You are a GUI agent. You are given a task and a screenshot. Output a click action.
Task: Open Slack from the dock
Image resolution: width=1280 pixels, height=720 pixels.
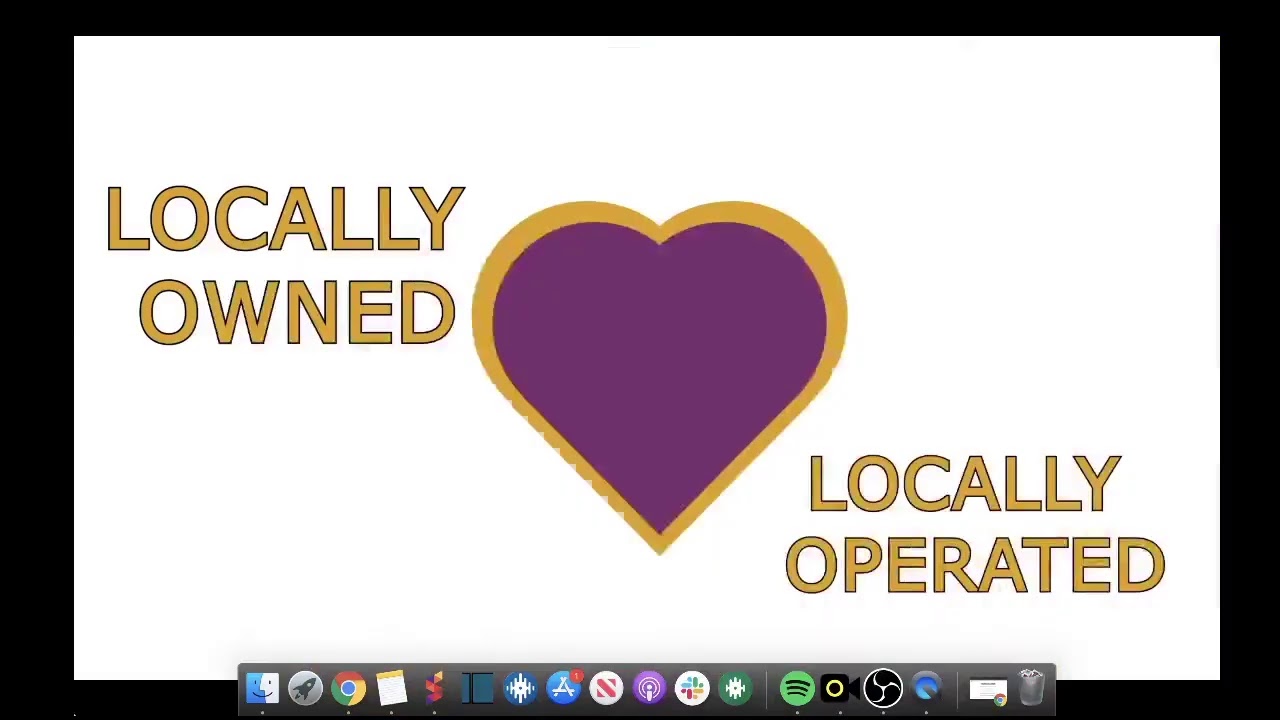[692, 688]
